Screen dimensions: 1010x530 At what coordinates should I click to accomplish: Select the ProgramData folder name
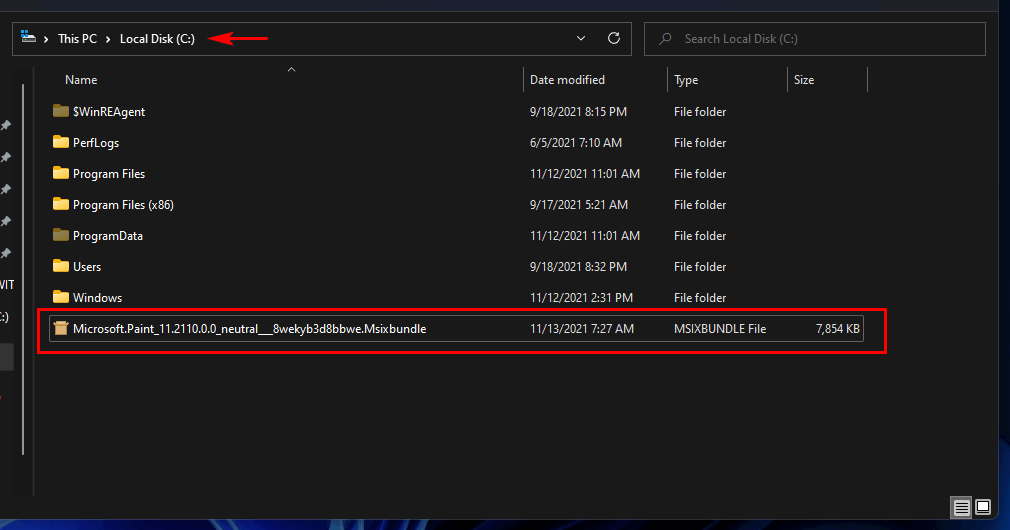coord(108,236)
